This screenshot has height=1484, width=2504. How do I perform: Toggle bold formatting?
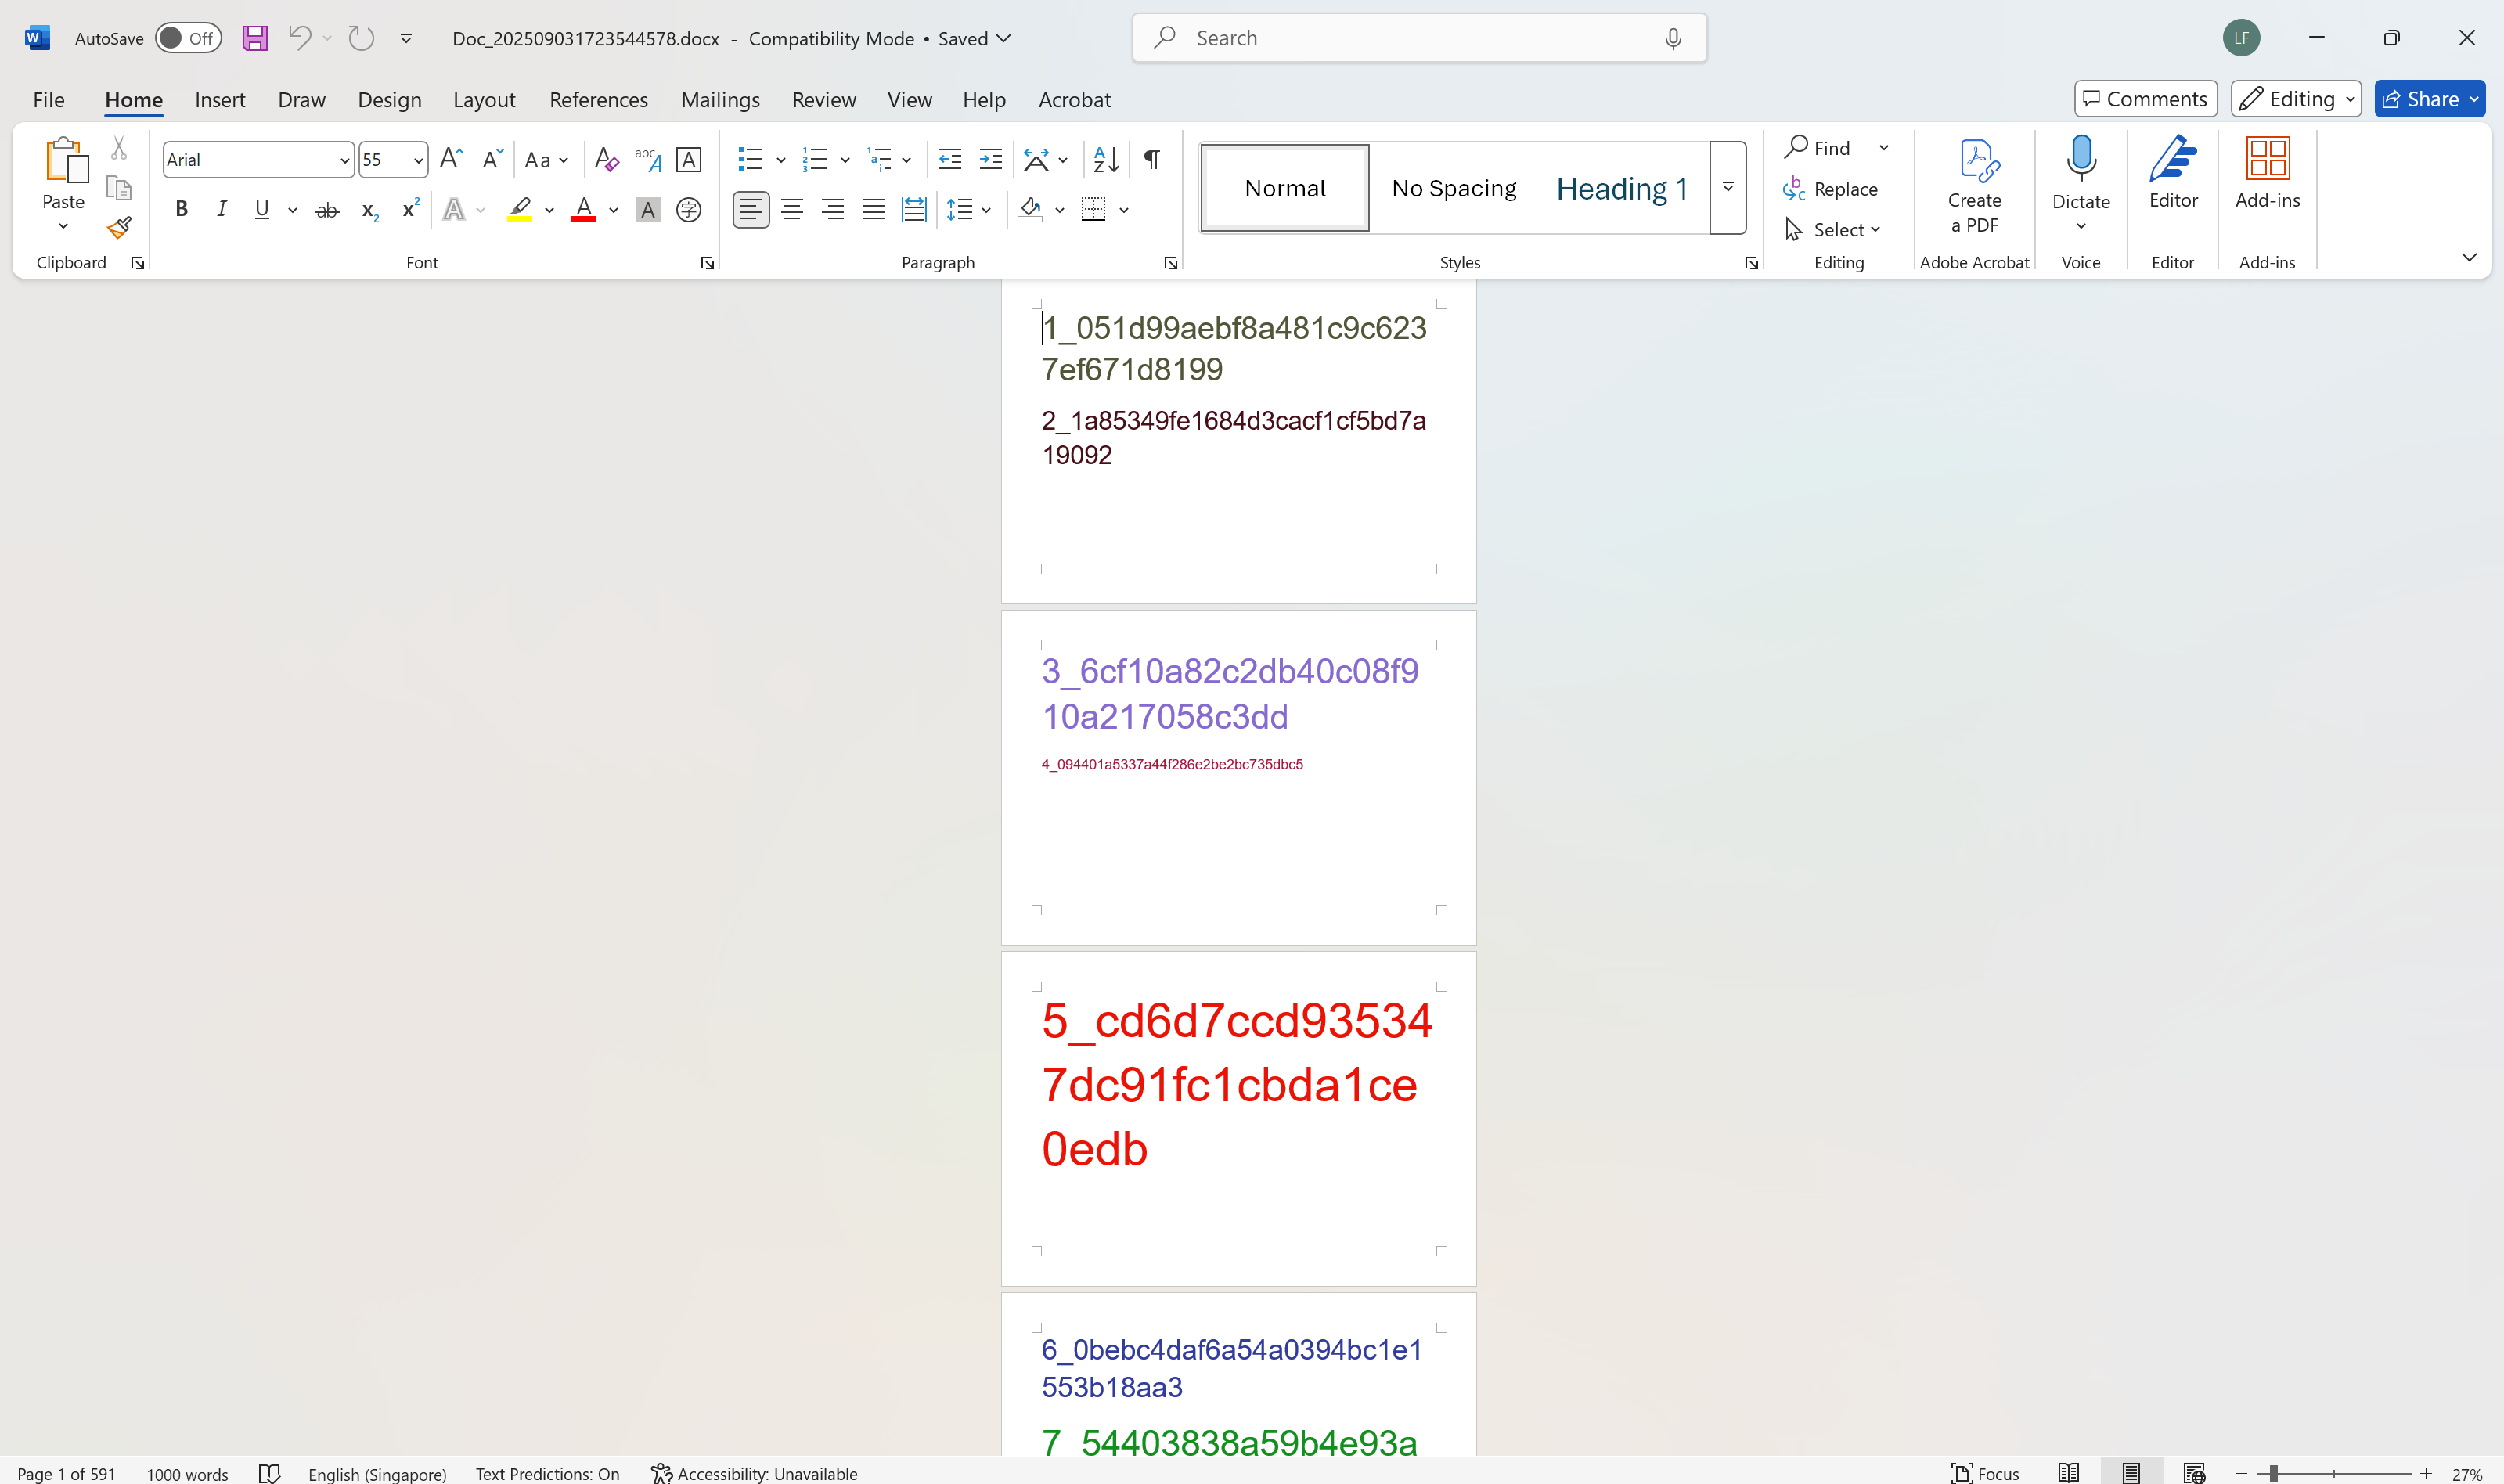pyautogui.click(x=181, y=210)
